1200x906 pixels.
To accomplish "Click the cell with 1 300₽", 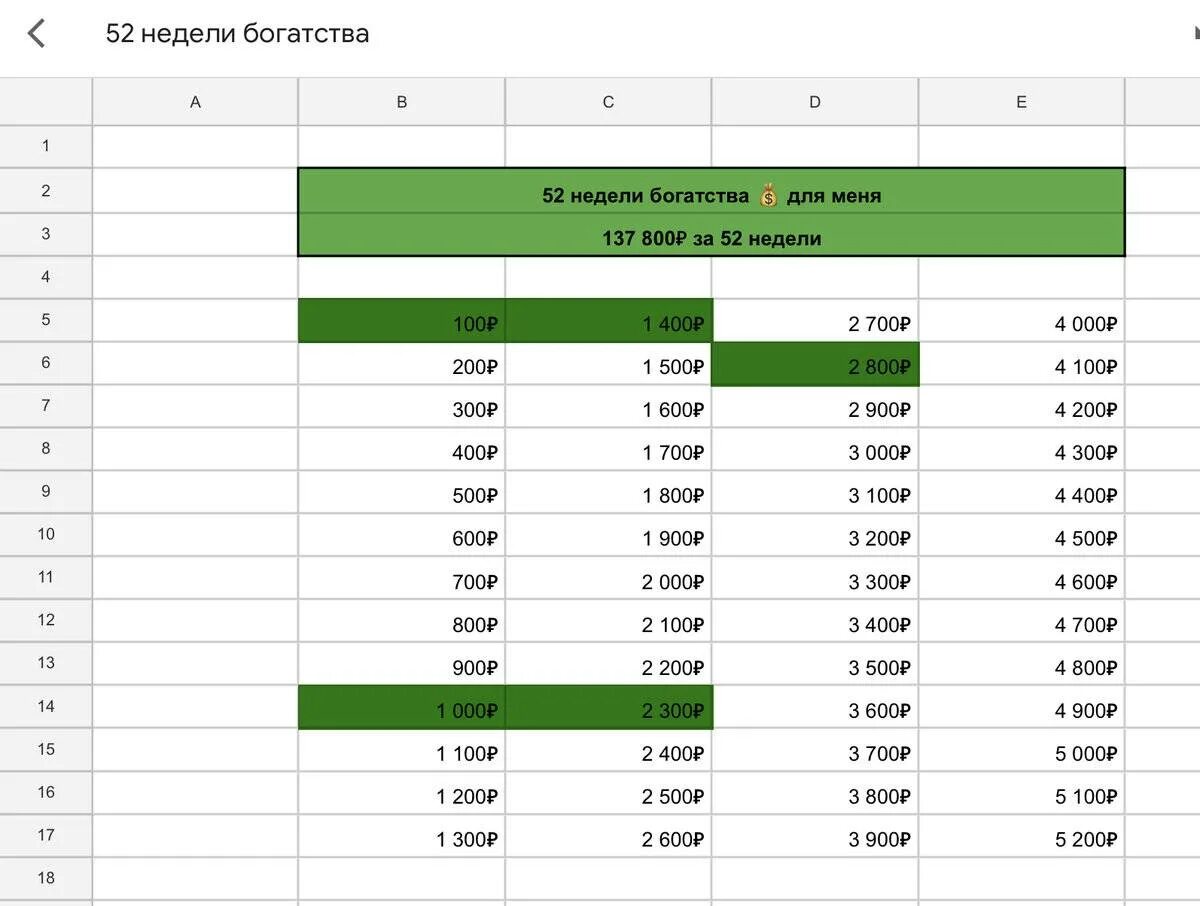I will coord(402,836).
